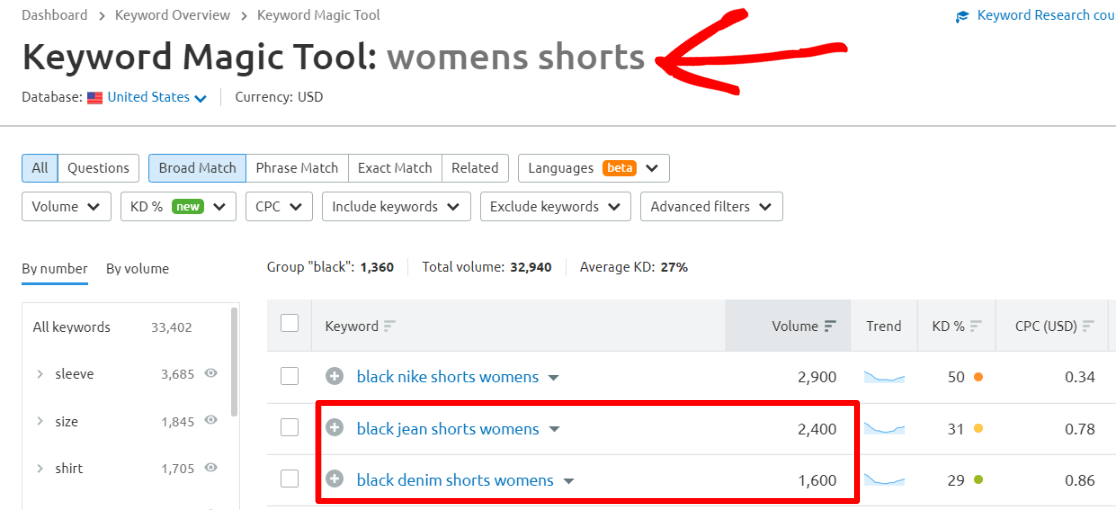Select the By number tab

coord(55,269)
